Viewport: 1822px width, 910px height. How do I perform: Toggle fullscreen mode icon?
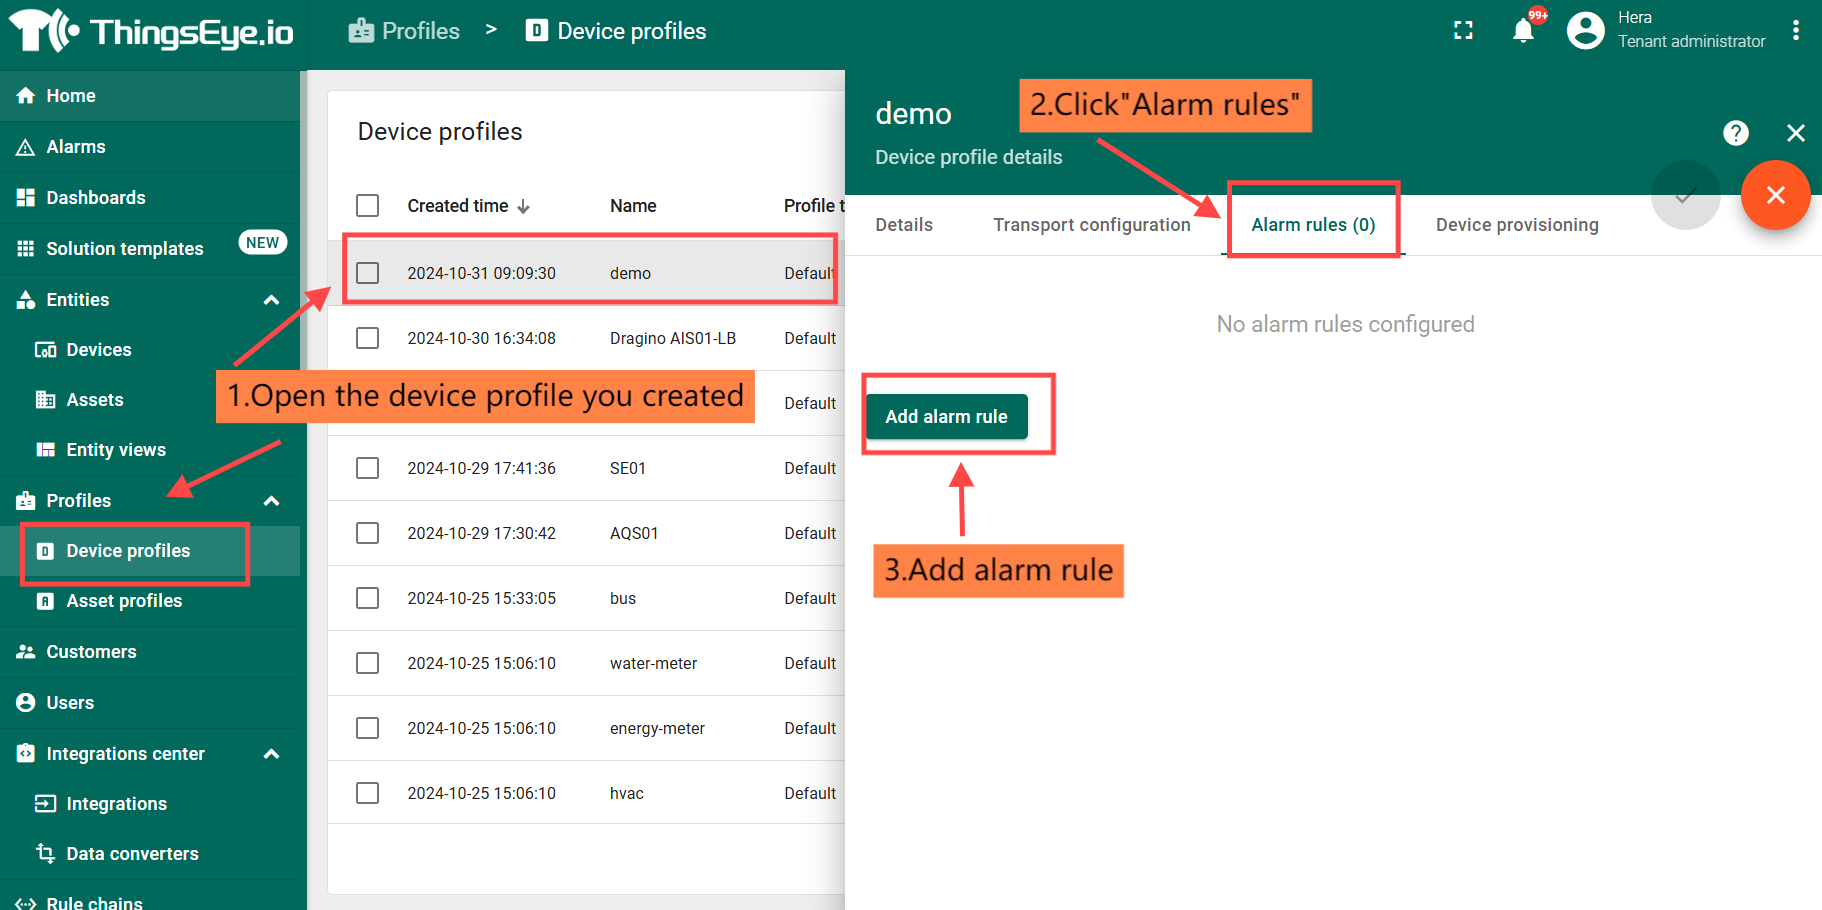tap(1463, 31)
